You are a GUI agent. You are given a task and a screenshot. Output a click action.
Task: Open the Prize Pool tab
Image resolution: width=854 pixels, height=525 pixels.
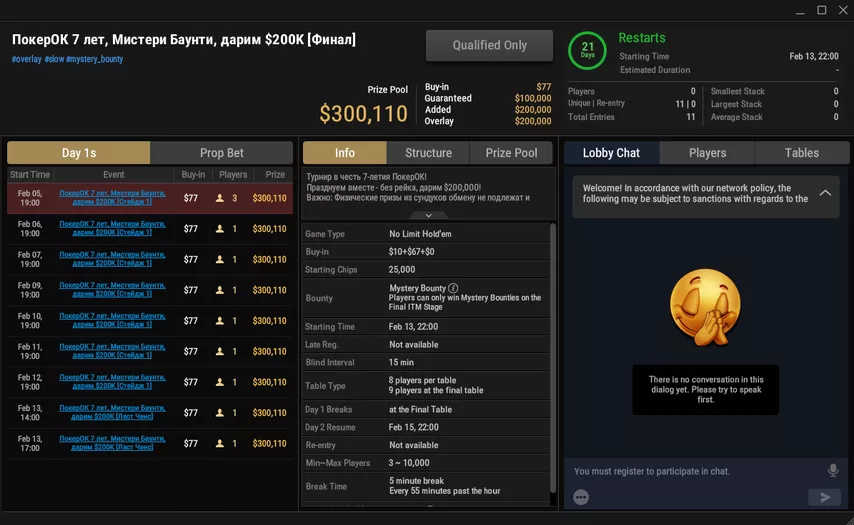tap(511, 153)
